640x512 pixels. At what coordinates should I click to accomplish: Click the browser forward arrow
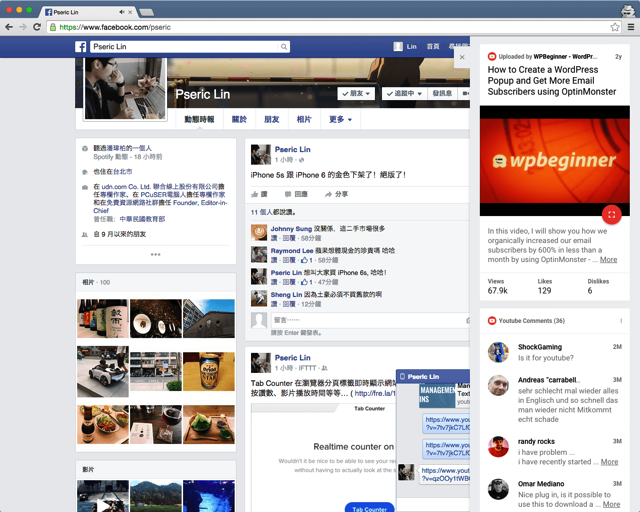click(x=23, y=27)
